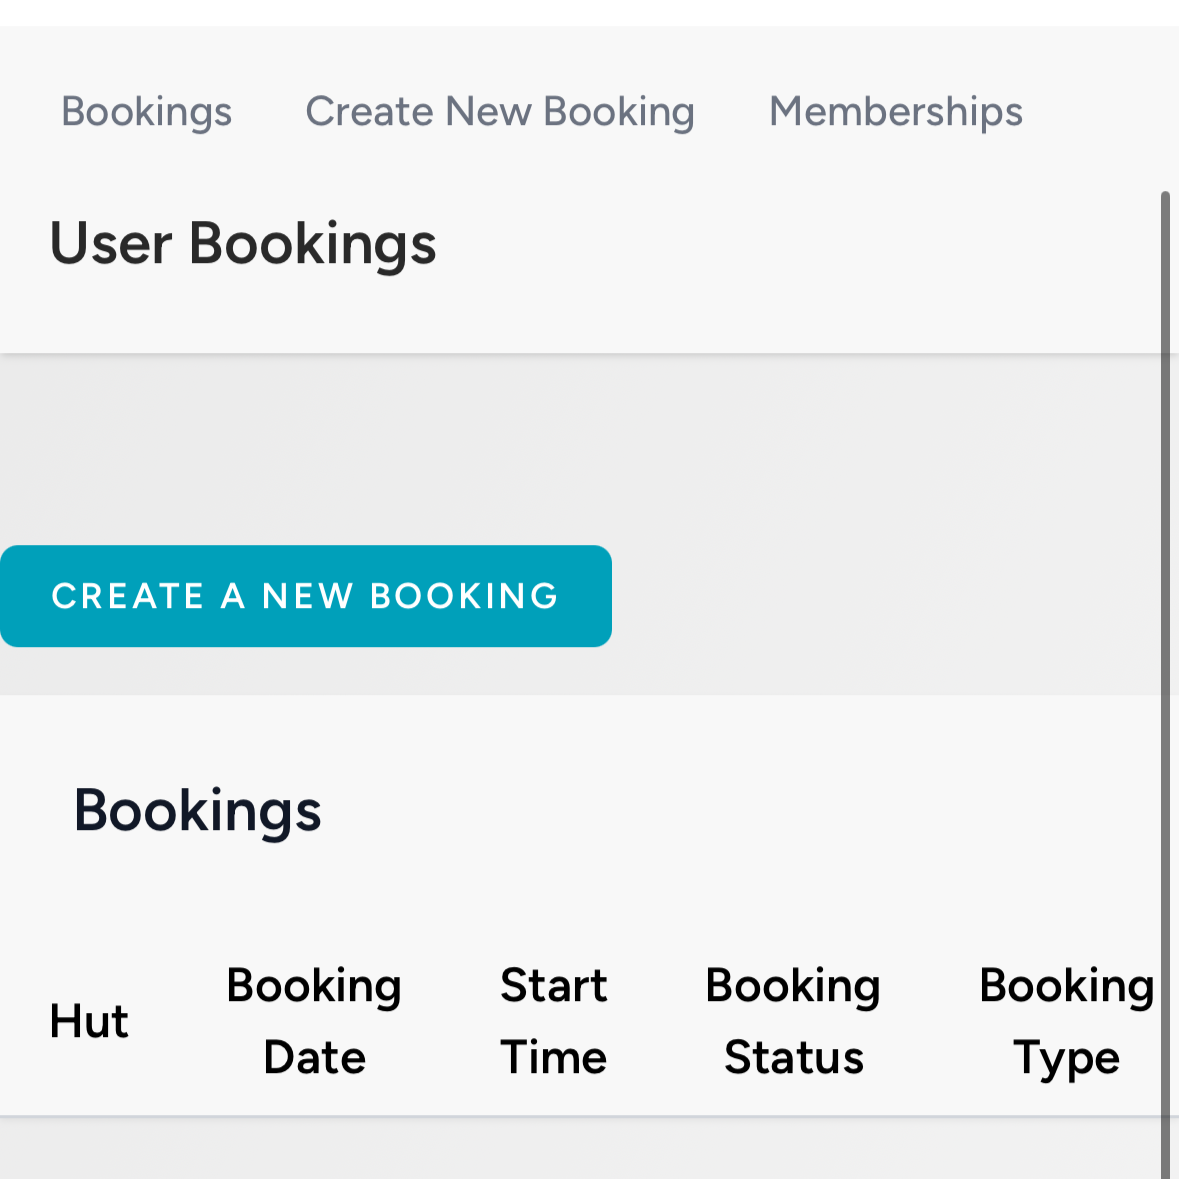Click empty gray area above the teal button

click(579, 449)
